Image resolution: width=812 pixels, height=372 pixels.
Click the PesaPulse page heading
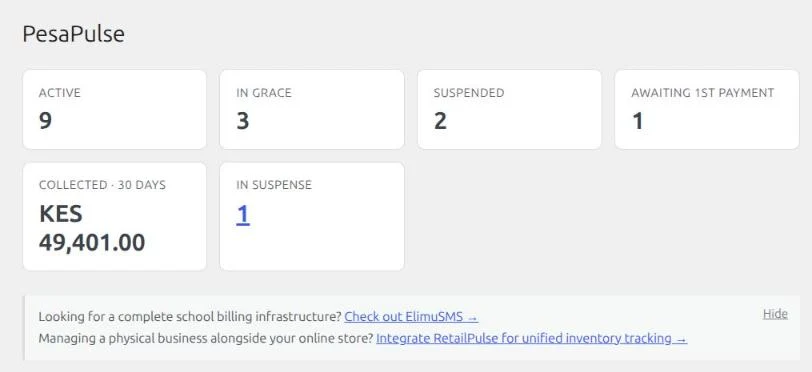[74, 34]
